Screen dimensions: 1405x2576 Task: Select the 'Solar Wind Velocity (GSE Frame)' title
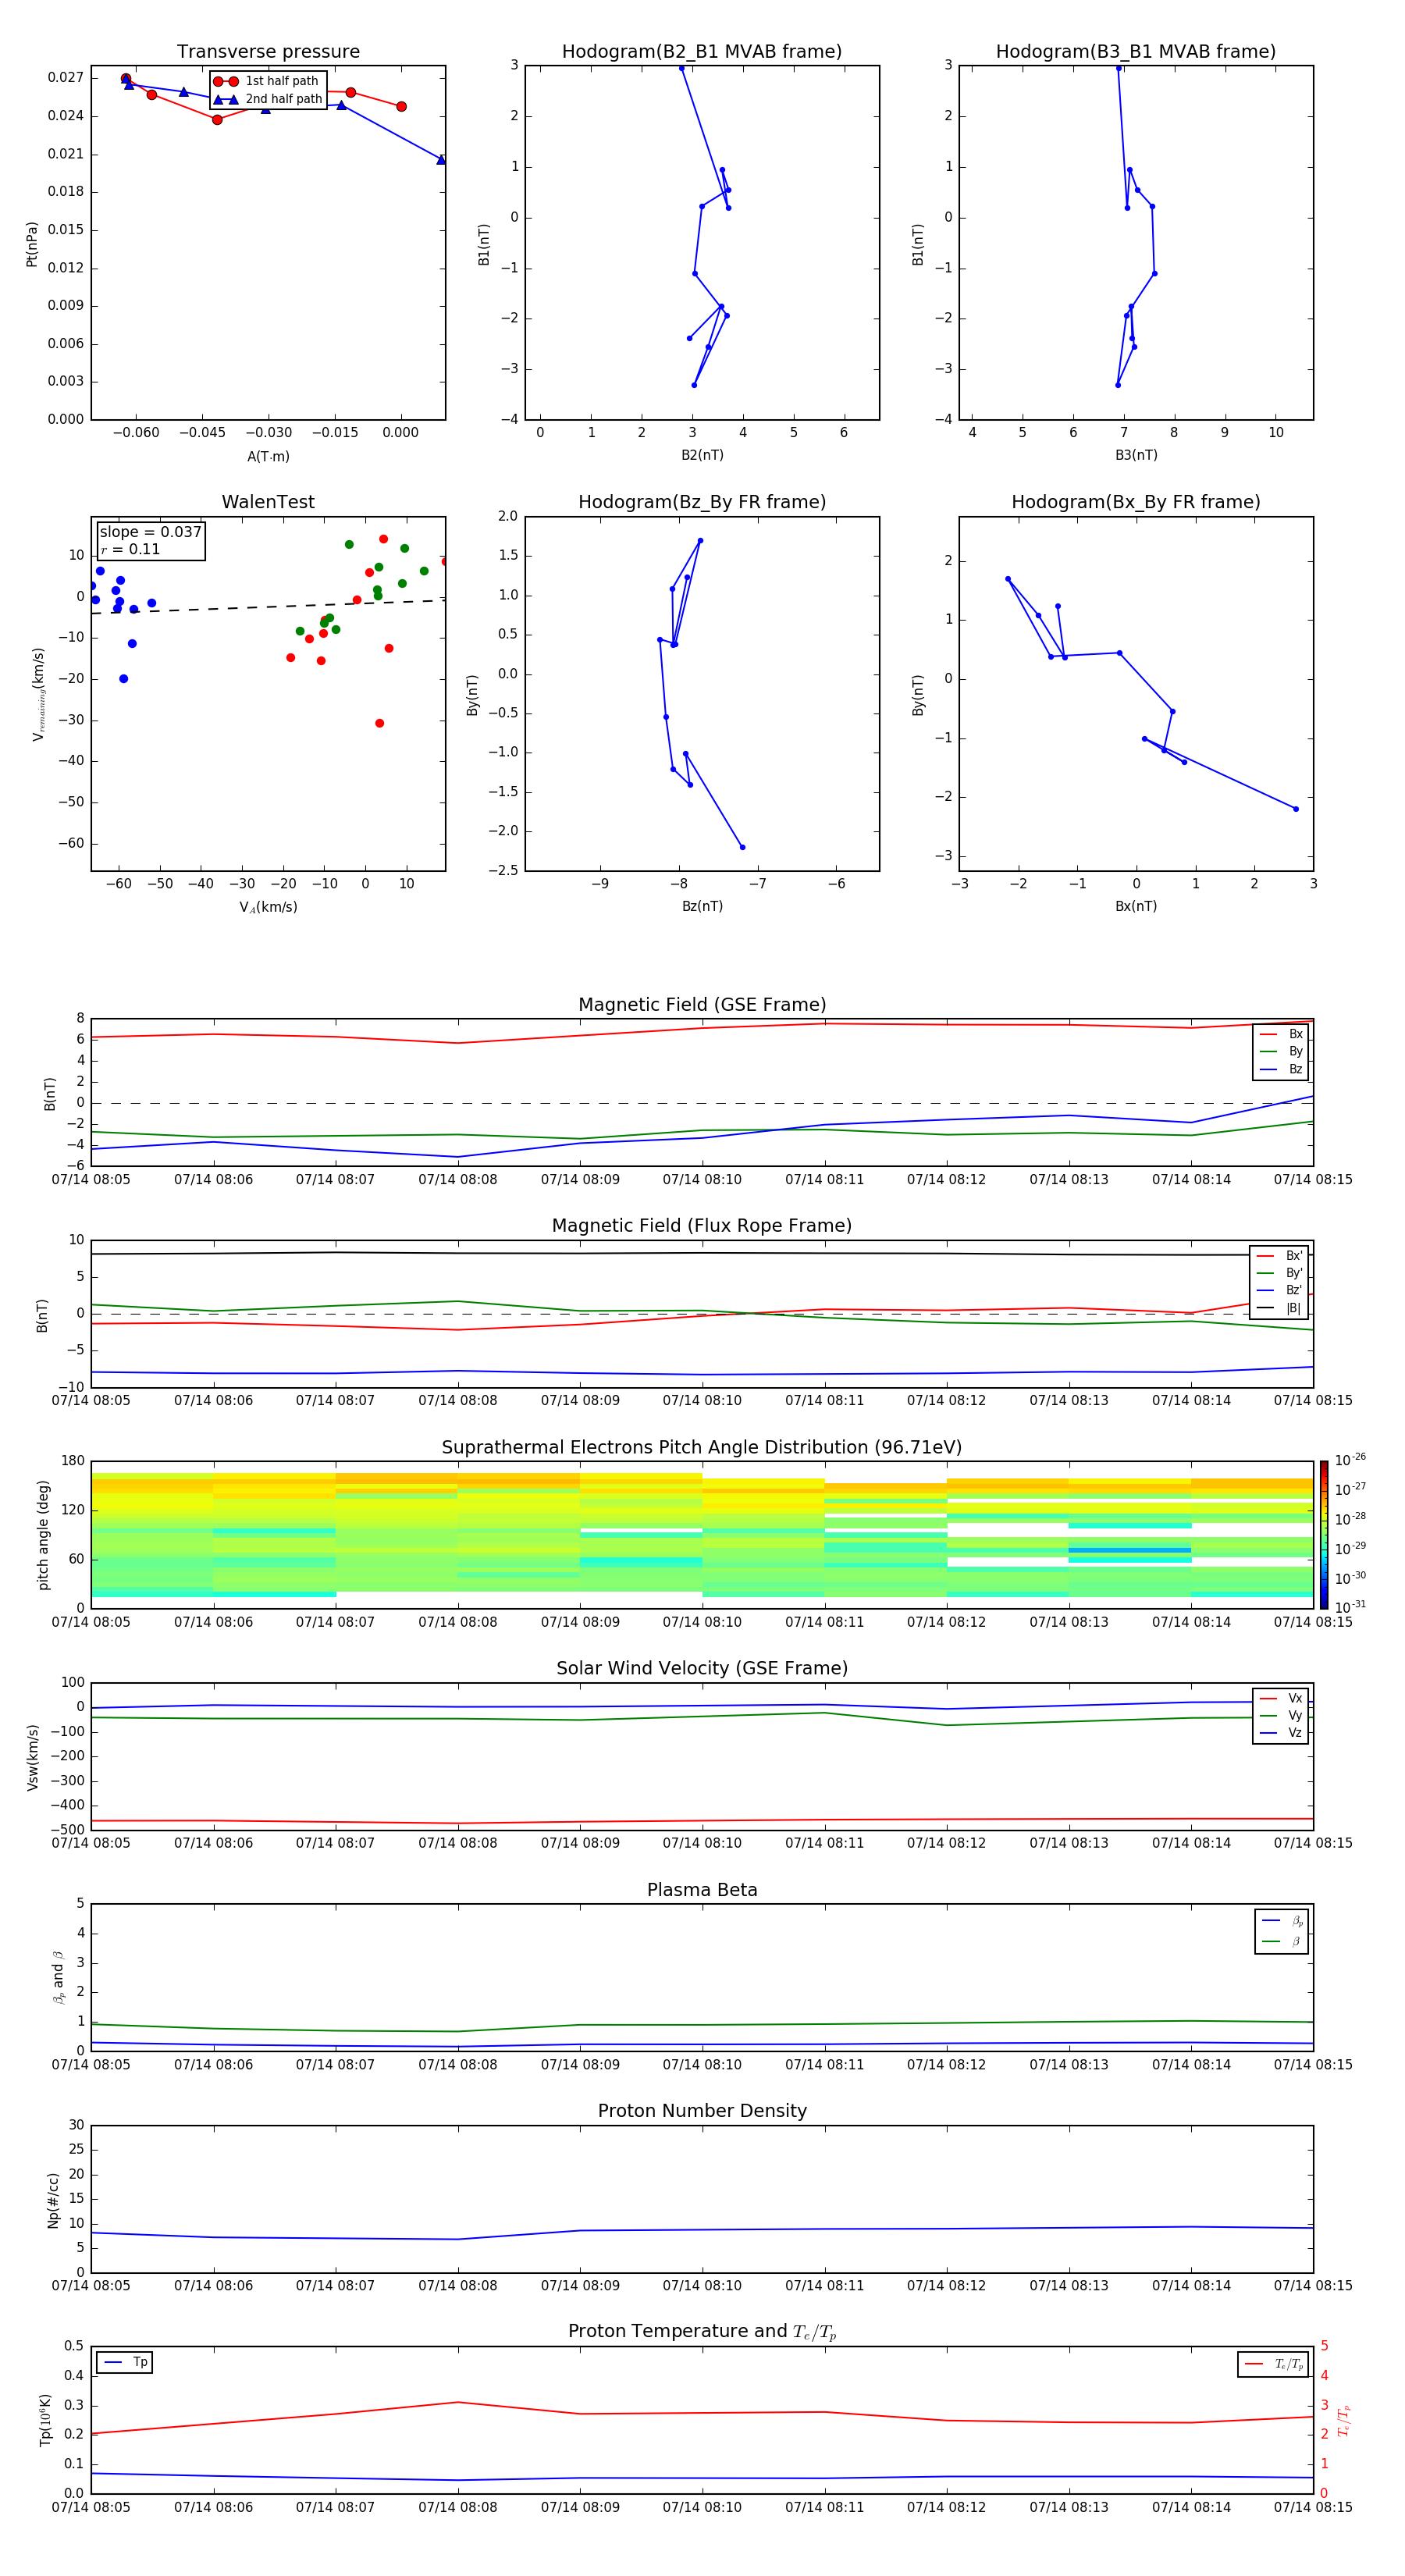(x=702, y=1669)
